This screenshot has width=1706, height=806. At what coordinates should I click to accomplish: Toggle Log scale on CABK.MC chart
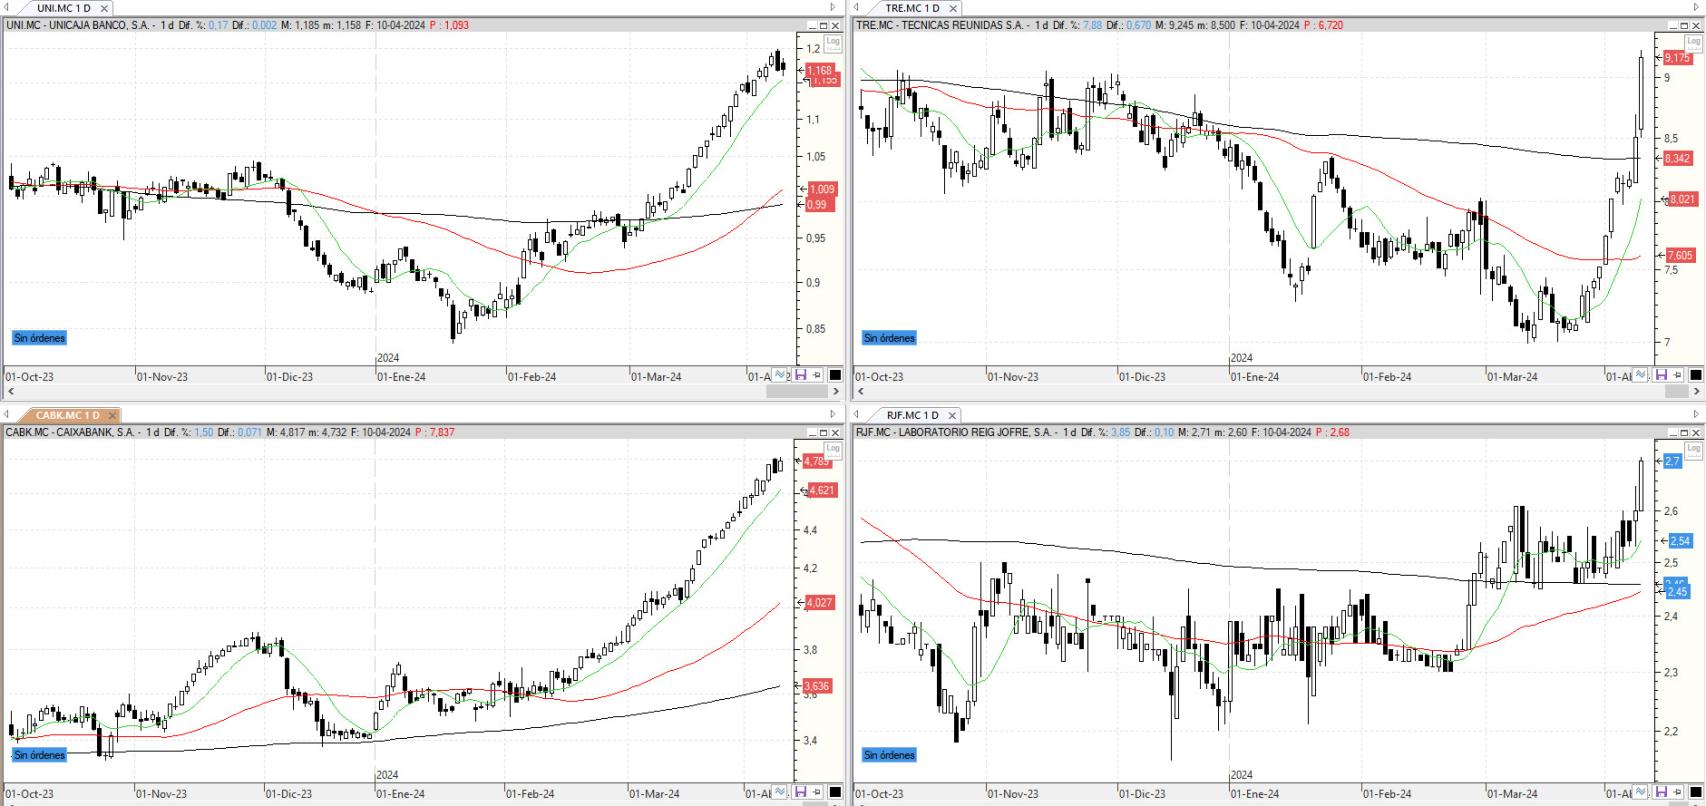coord(832,450)
